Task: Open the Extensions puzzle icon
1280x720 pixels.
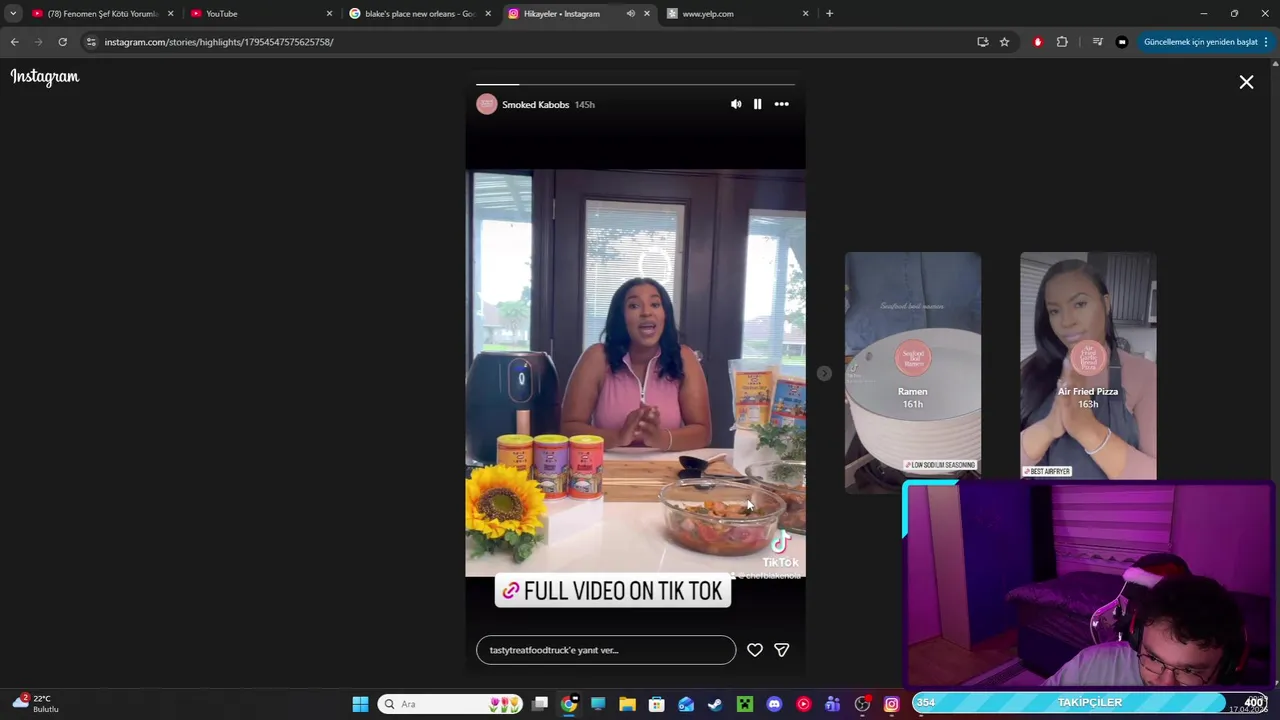Action: tap(1062, 42)
